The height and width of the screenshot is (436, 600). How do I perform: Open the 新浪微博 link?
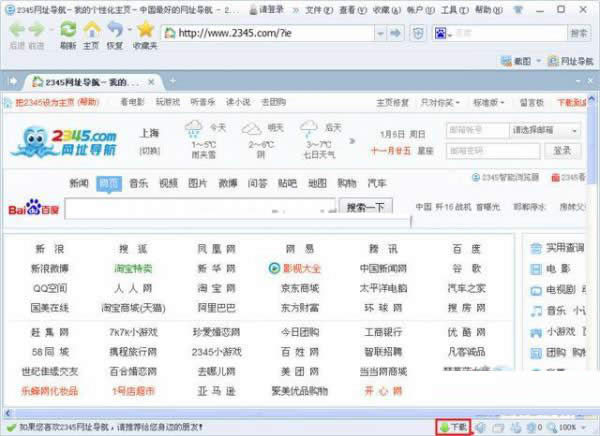50,268
